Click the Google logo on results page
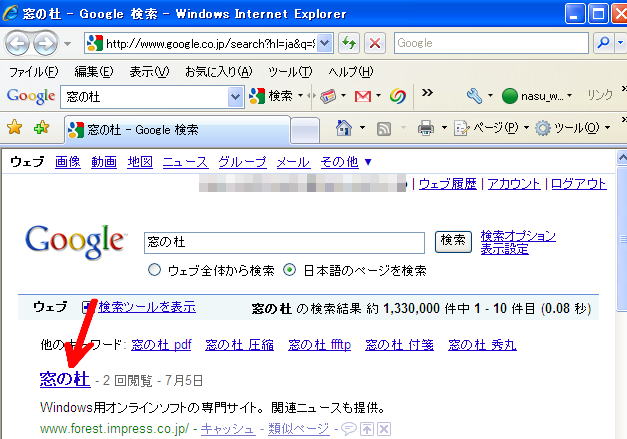Screen dimensions: 627x439 coord(76,241)
